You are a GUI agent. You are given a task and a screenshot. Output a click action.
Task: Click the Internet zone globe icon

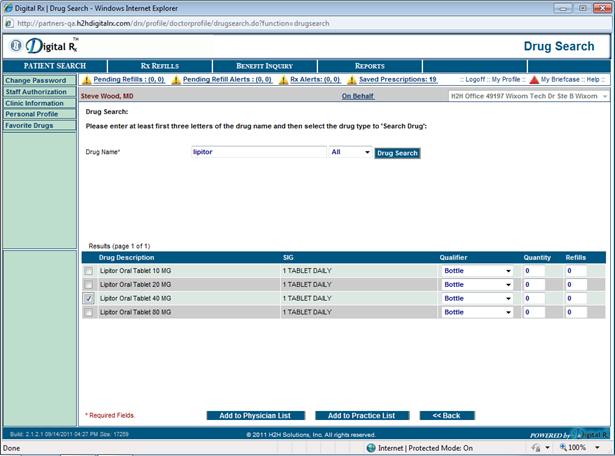click(370, 448)
